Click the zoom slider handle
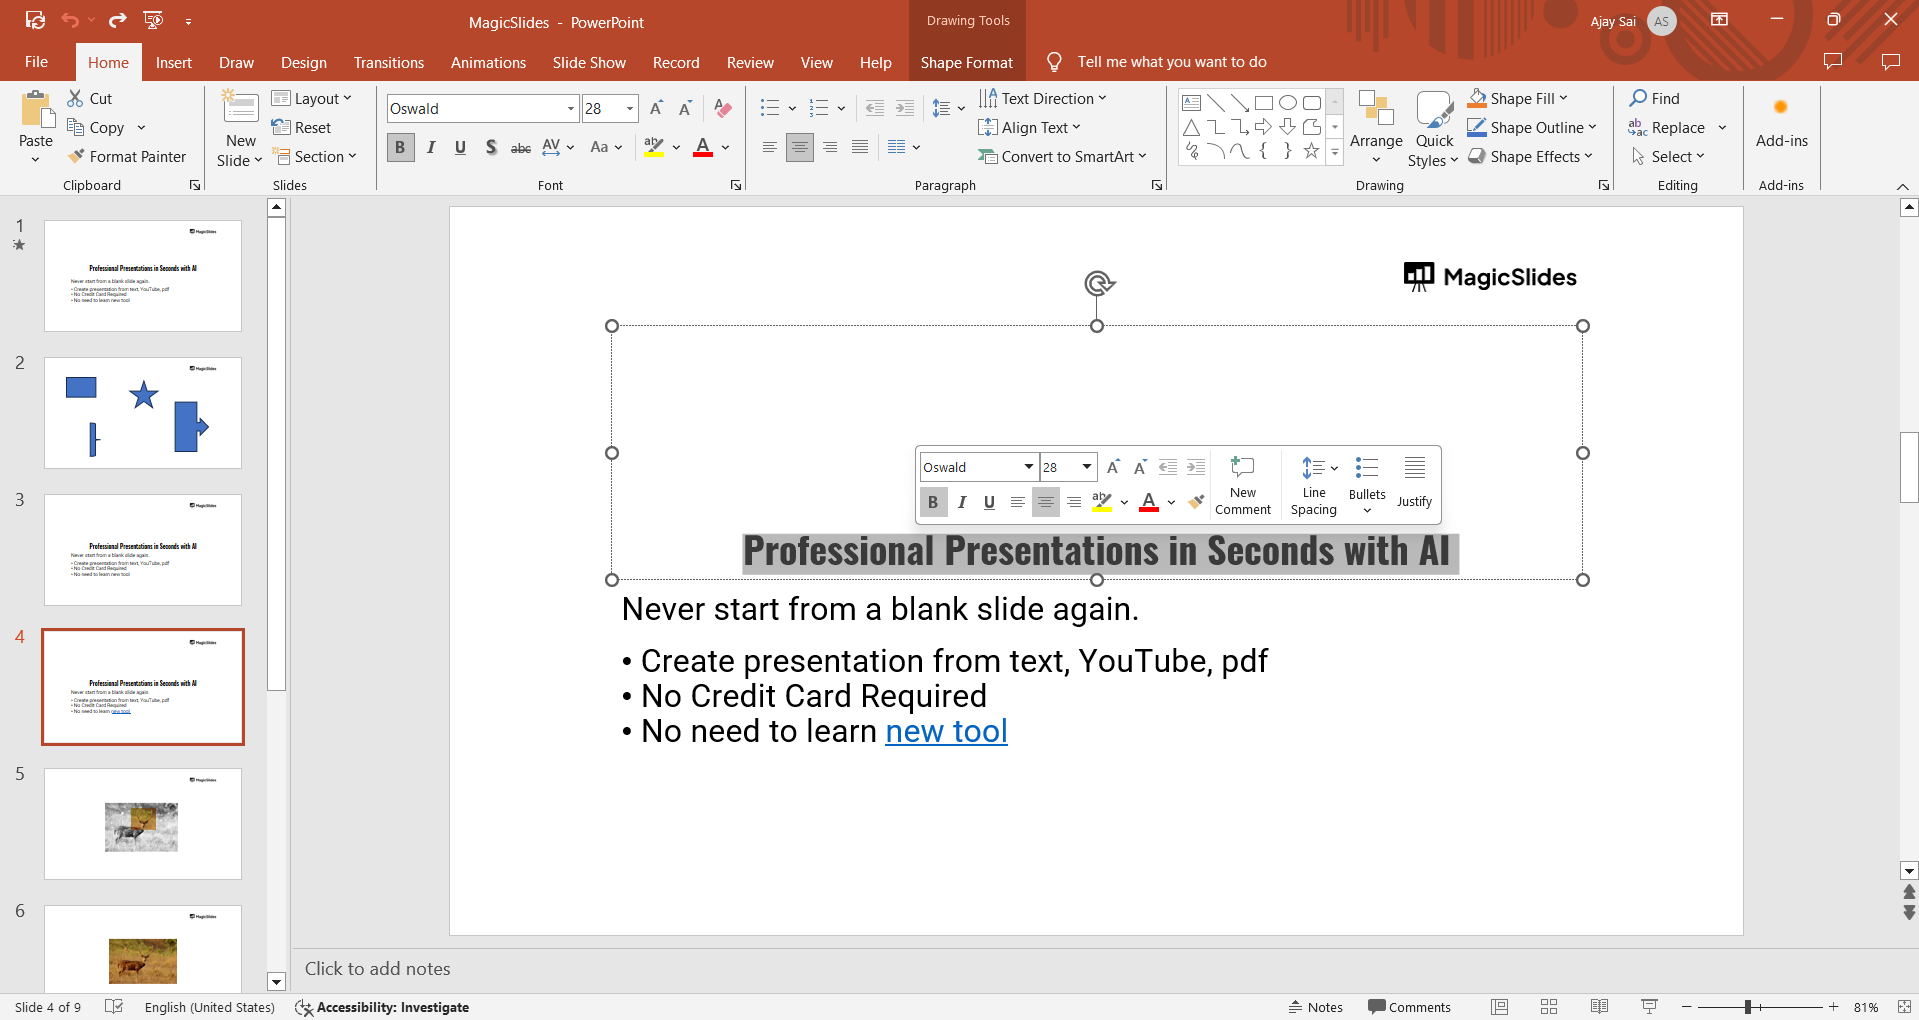This screenshot has width=1919, height=1020. [x=1748, y=1007]
